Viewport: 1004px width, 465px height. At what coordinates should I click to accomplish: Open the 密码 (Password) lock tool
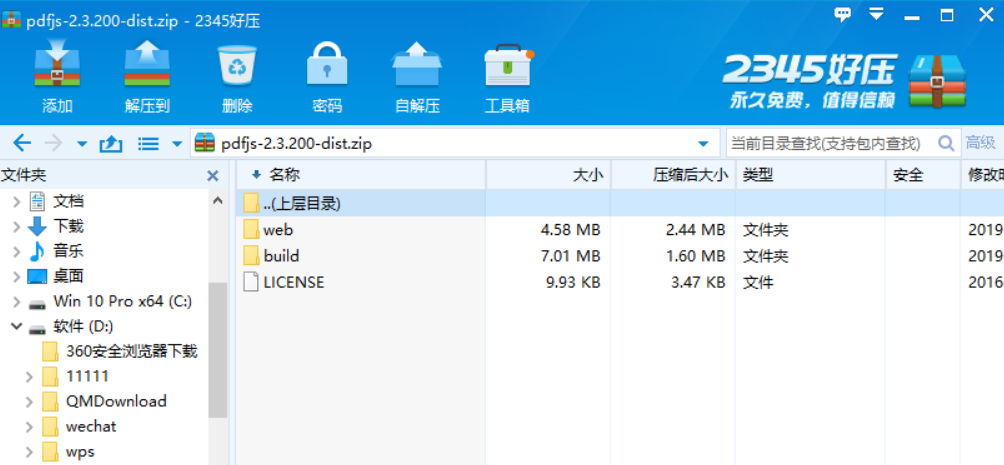pyautogui.click(x=327, y=64)
